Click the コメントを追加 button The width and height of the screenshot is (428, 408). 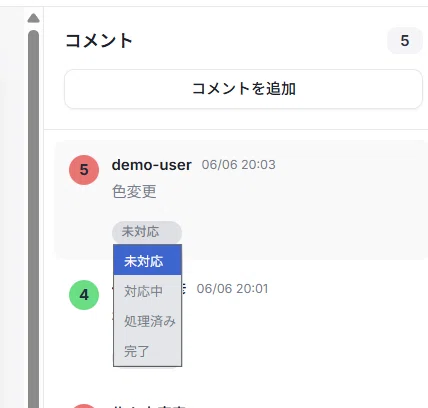coord(243,89)
